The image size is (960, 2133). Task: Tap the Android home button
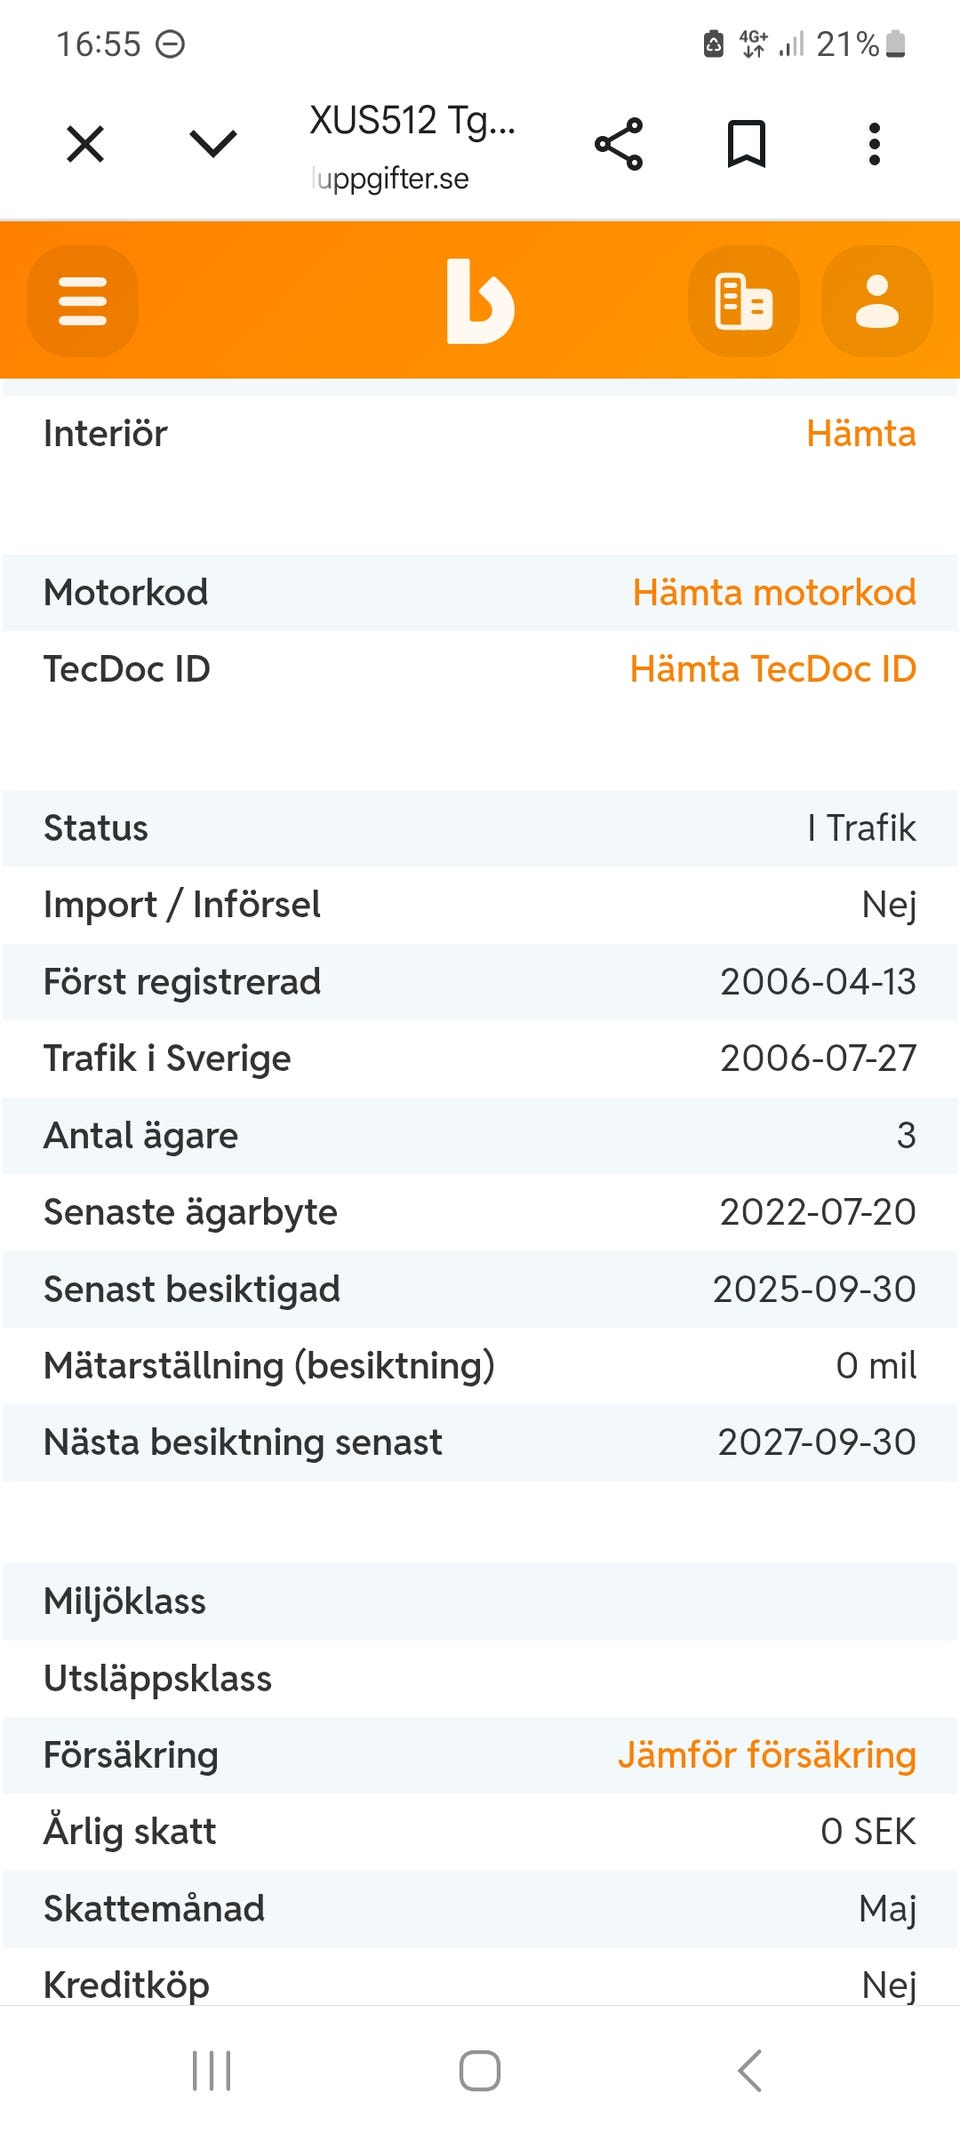point(480,2070)
